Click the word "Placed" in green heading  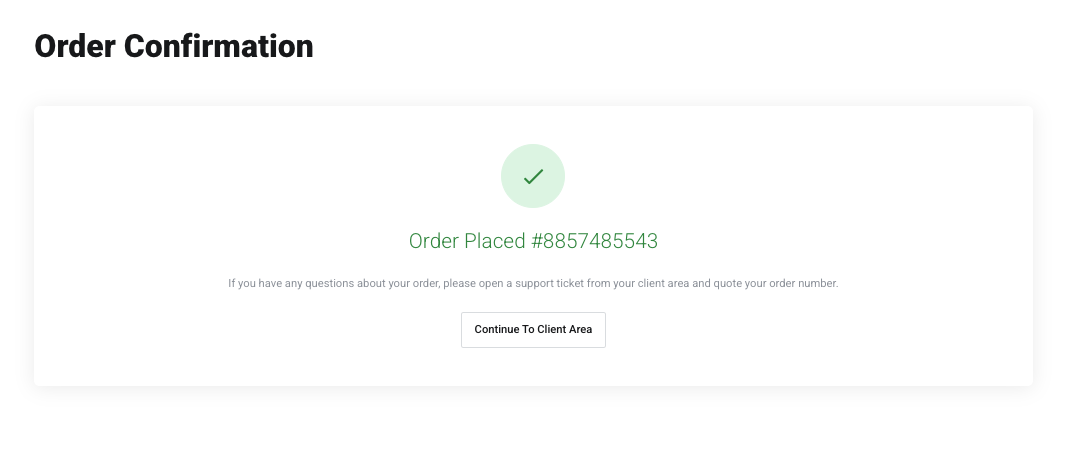pyautogui.click(x=496, y=241)
